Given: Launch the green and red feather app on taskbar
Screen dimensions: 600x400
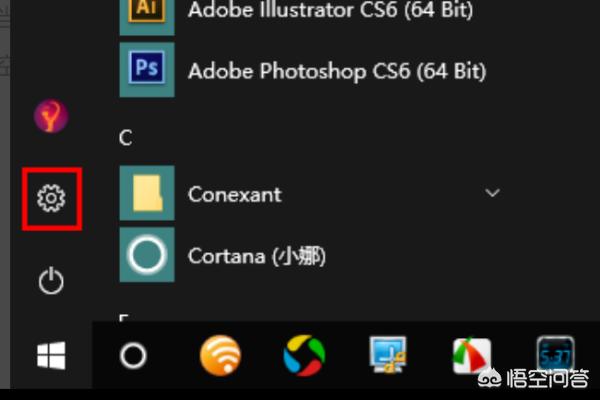Looking at the screenshot, I should (471, 356).
